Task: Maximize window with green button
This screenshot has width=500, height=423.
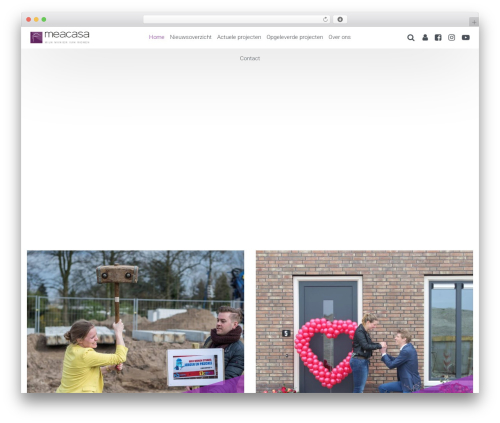Action: pos(44,20)
